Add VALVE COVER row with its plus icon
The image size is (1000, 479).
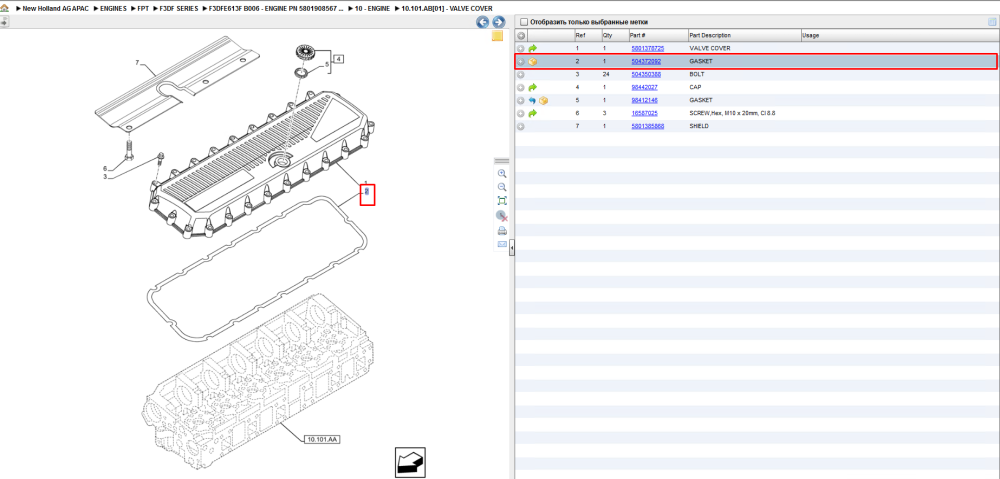(x=521, y=48)
